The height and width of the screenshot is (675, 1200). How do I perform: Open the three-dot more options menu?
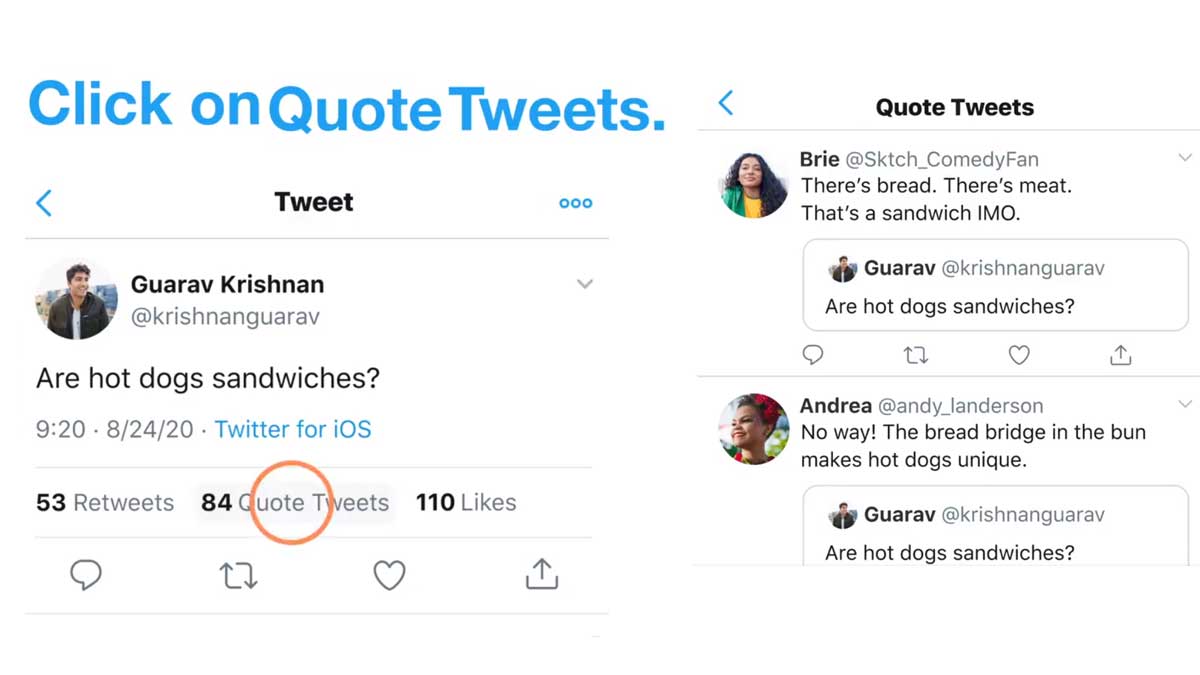coord(575,202)
